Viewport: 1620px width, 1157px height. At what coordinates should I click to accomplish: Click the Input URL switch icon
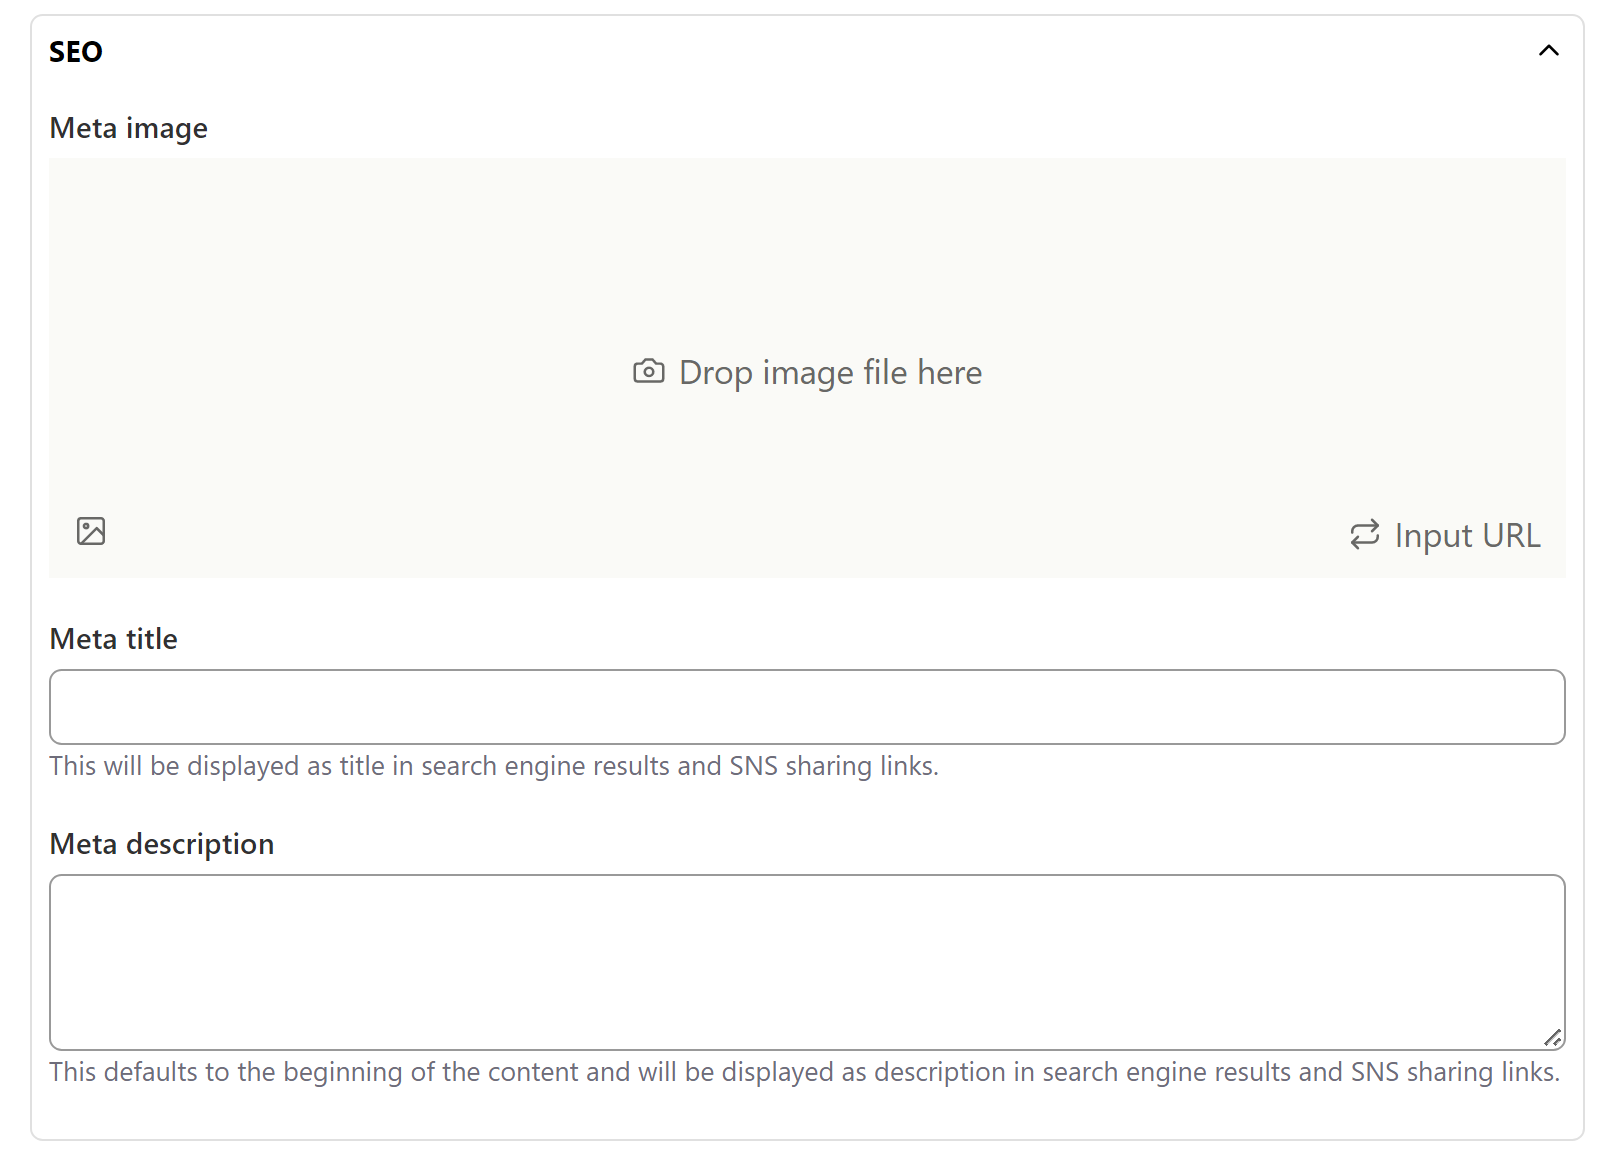1364,535
